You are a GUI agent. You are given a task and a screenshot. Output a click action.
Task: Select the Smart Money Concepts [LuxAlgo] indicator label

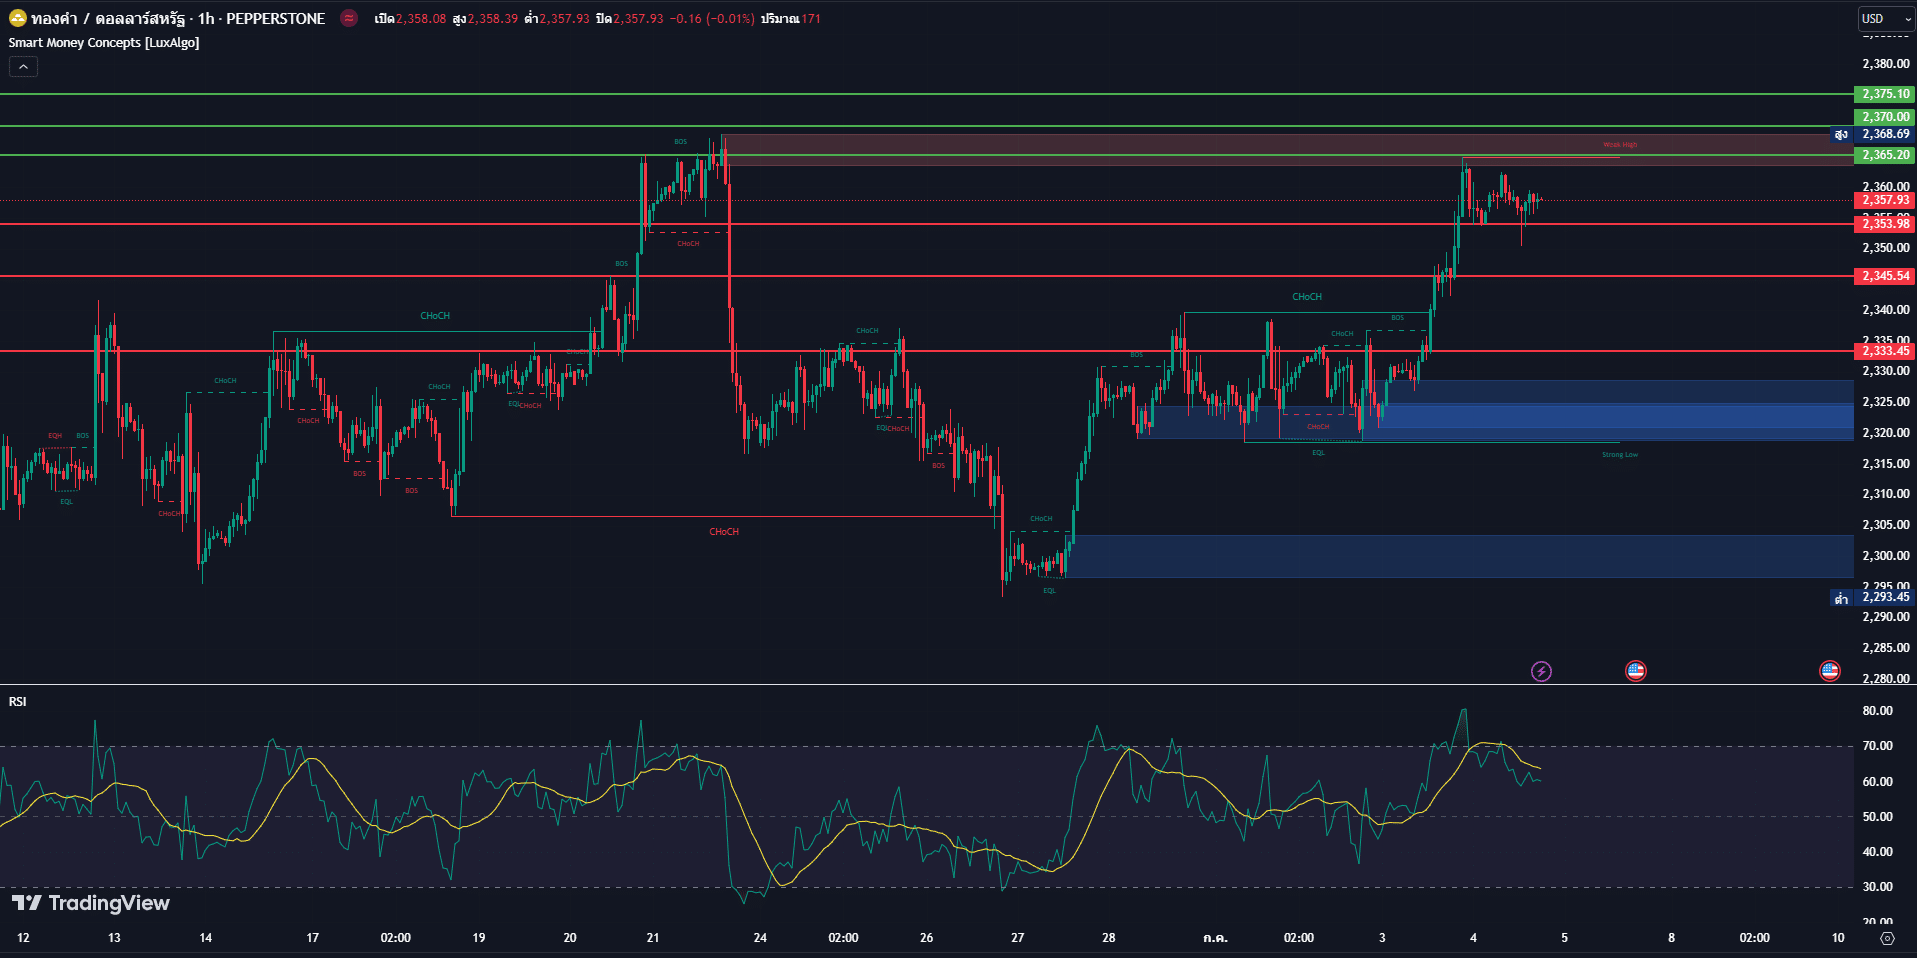[x=104, y=42]
